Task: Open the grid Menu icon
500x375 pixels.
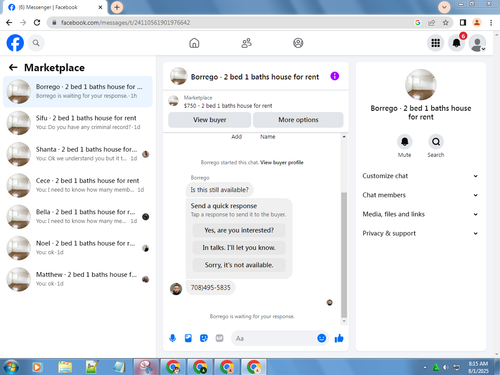Action: (x=435, y=43)
